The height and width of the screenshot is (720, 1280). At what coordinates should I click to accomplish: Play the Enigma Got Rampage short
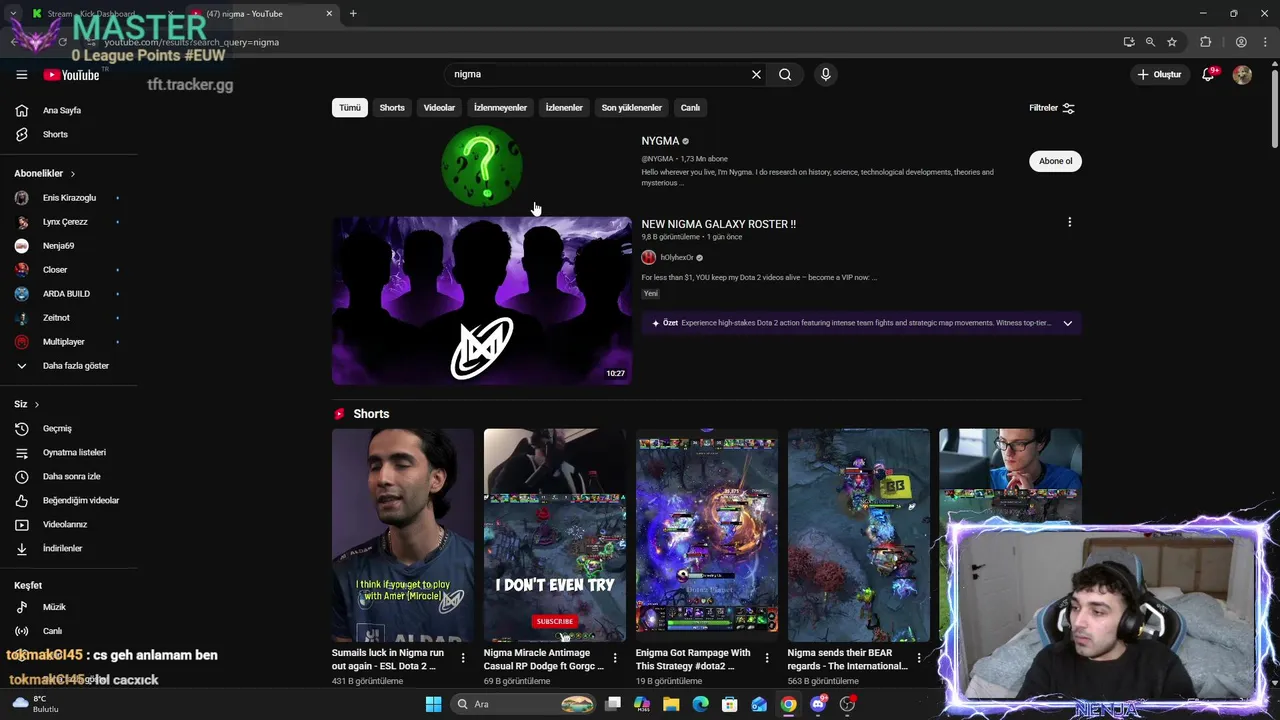(707, 535)
